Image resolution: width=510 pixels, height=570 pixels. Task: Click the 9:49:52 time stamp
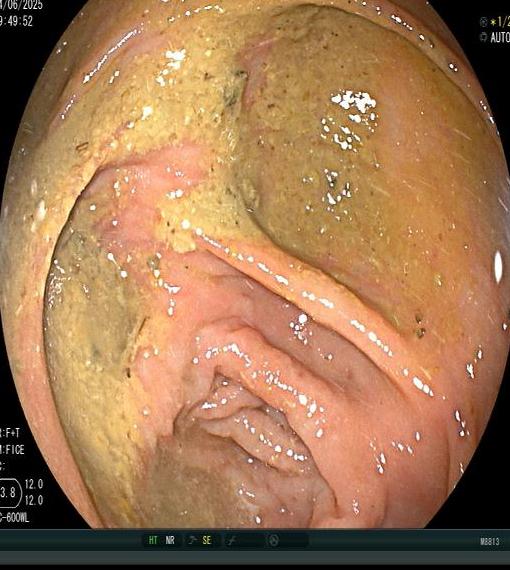[16, 21]
